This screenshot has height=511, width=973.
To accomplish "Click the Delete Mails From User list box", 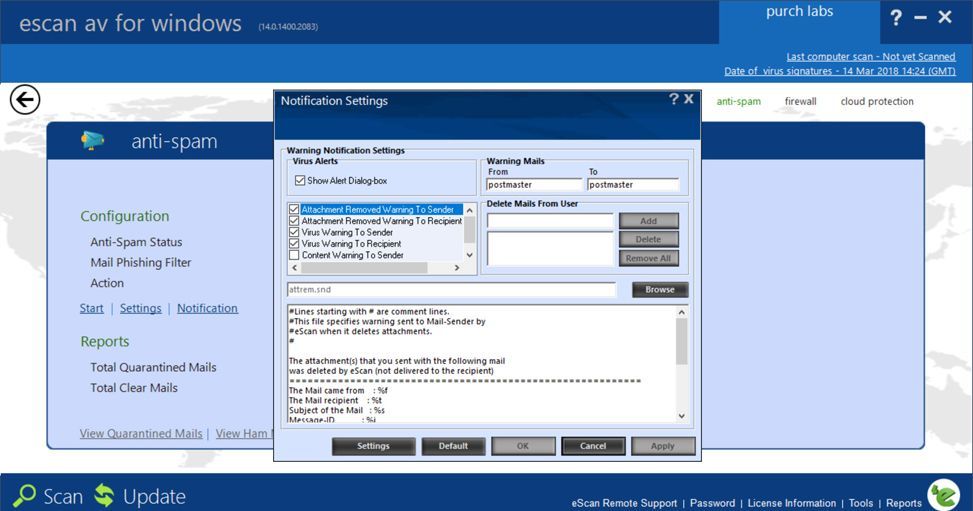I will coord(550,248).
